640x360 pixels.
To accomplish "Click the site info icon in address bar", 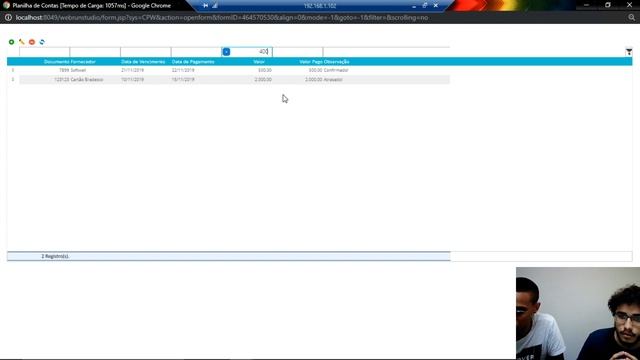I will click(8, 18).
